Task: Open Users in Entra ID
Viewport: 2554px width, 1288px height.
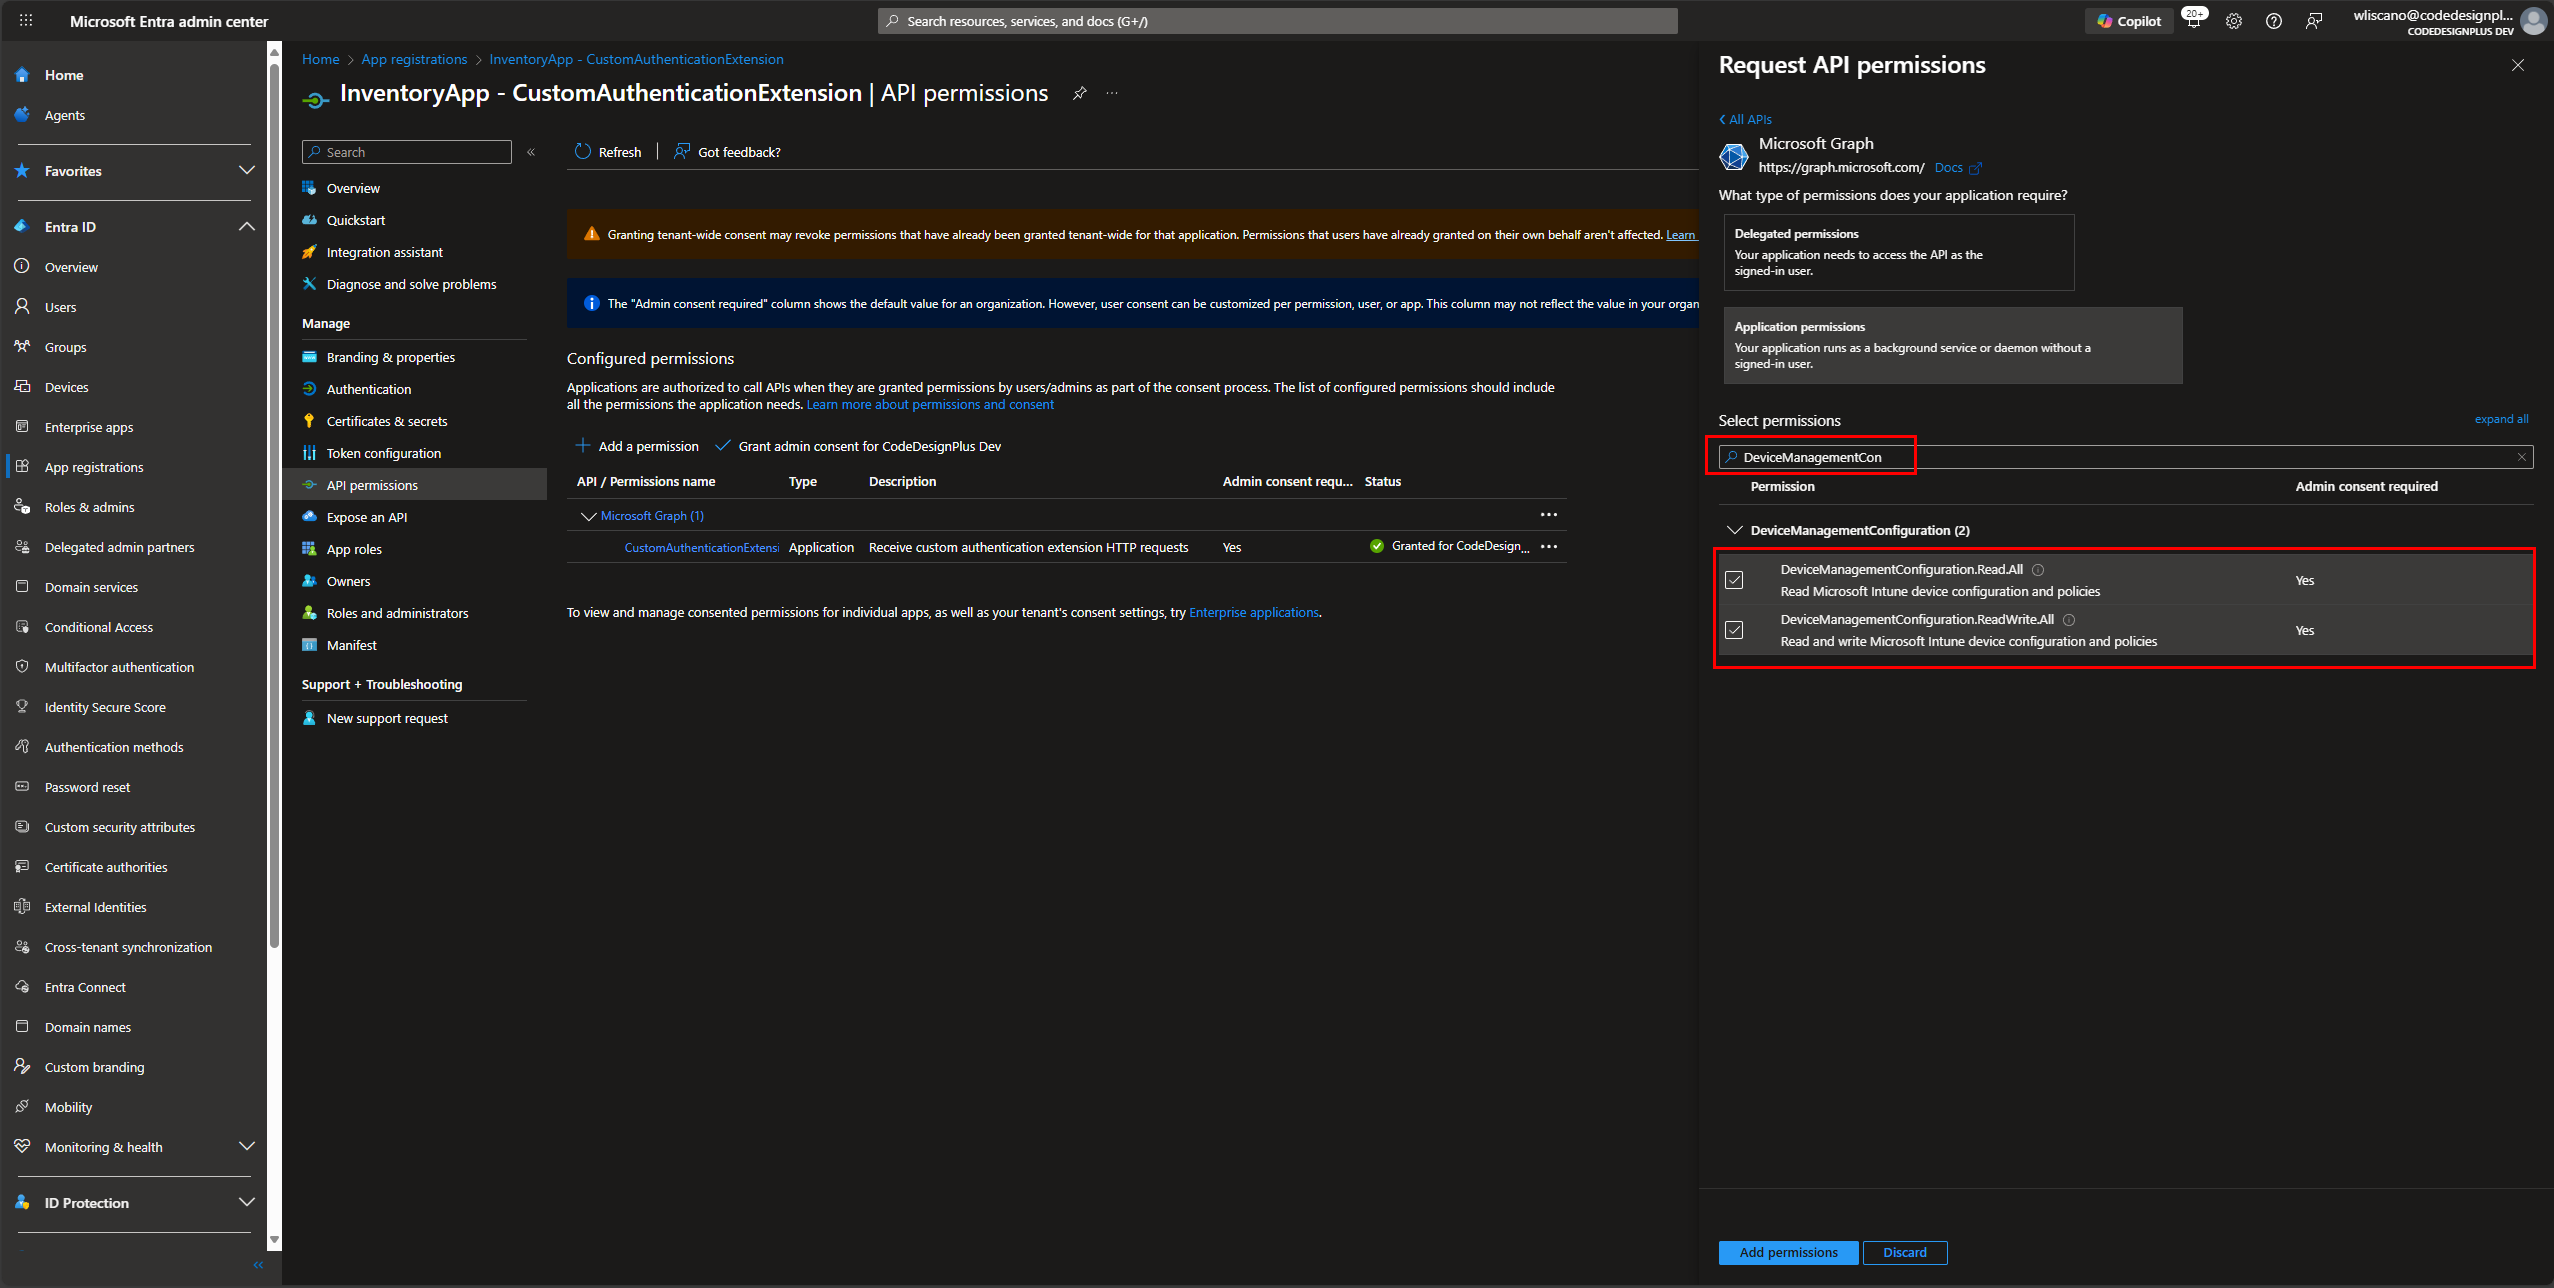Action: tap(60, 307)
